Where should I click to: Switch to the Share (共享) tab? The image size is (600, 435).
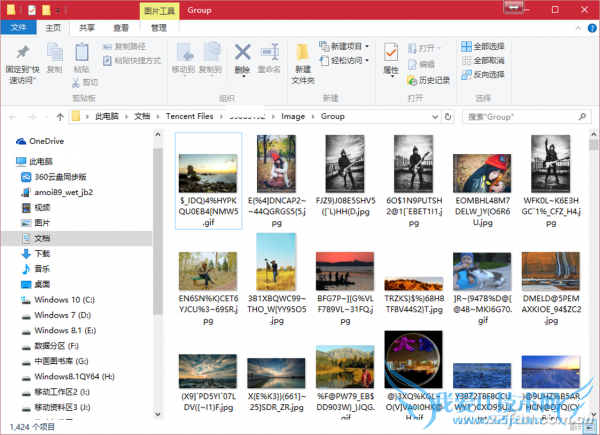pyautogui.click(x=87, y=28)
